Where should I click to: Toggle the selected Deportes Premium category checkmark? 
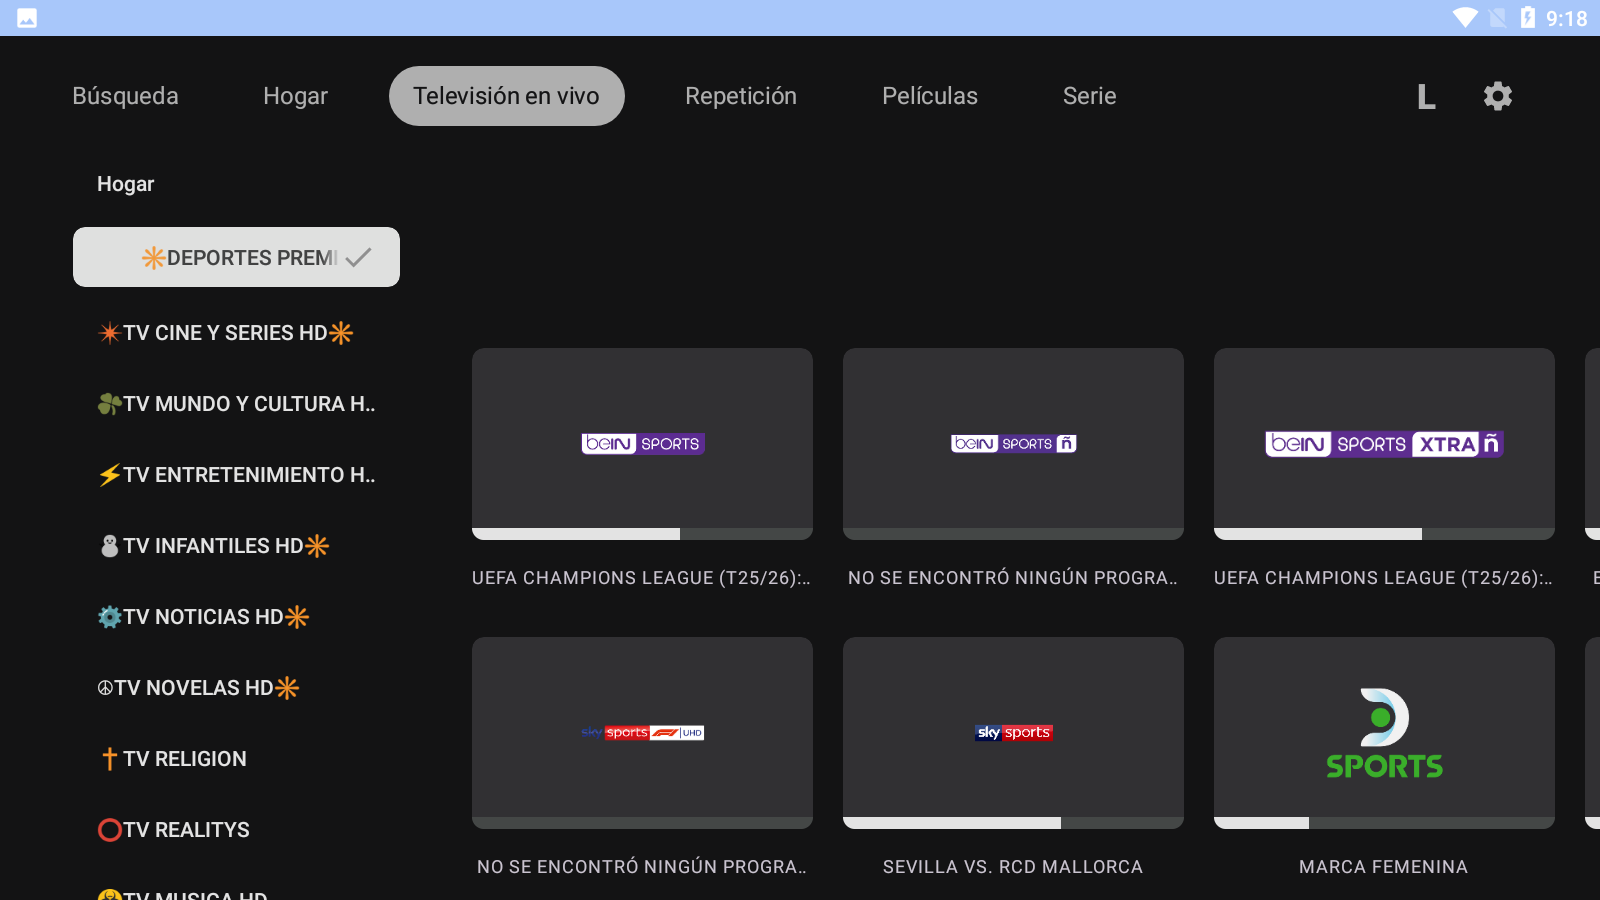[358, 257]
